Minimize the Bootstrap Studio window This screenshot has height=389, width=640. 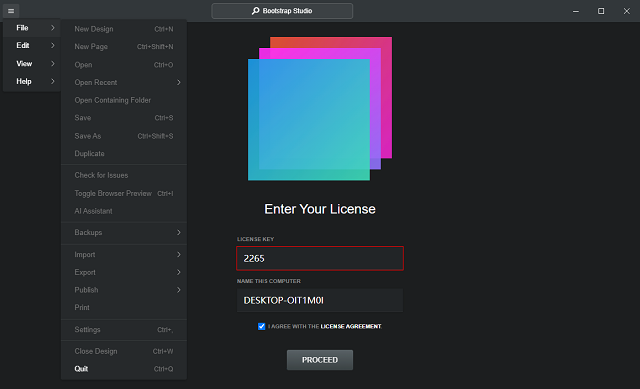tap(576, 11)
